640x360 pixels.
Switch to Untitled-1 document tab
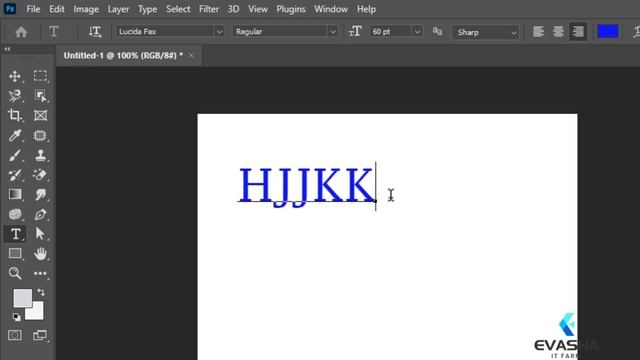coord(123,56)
